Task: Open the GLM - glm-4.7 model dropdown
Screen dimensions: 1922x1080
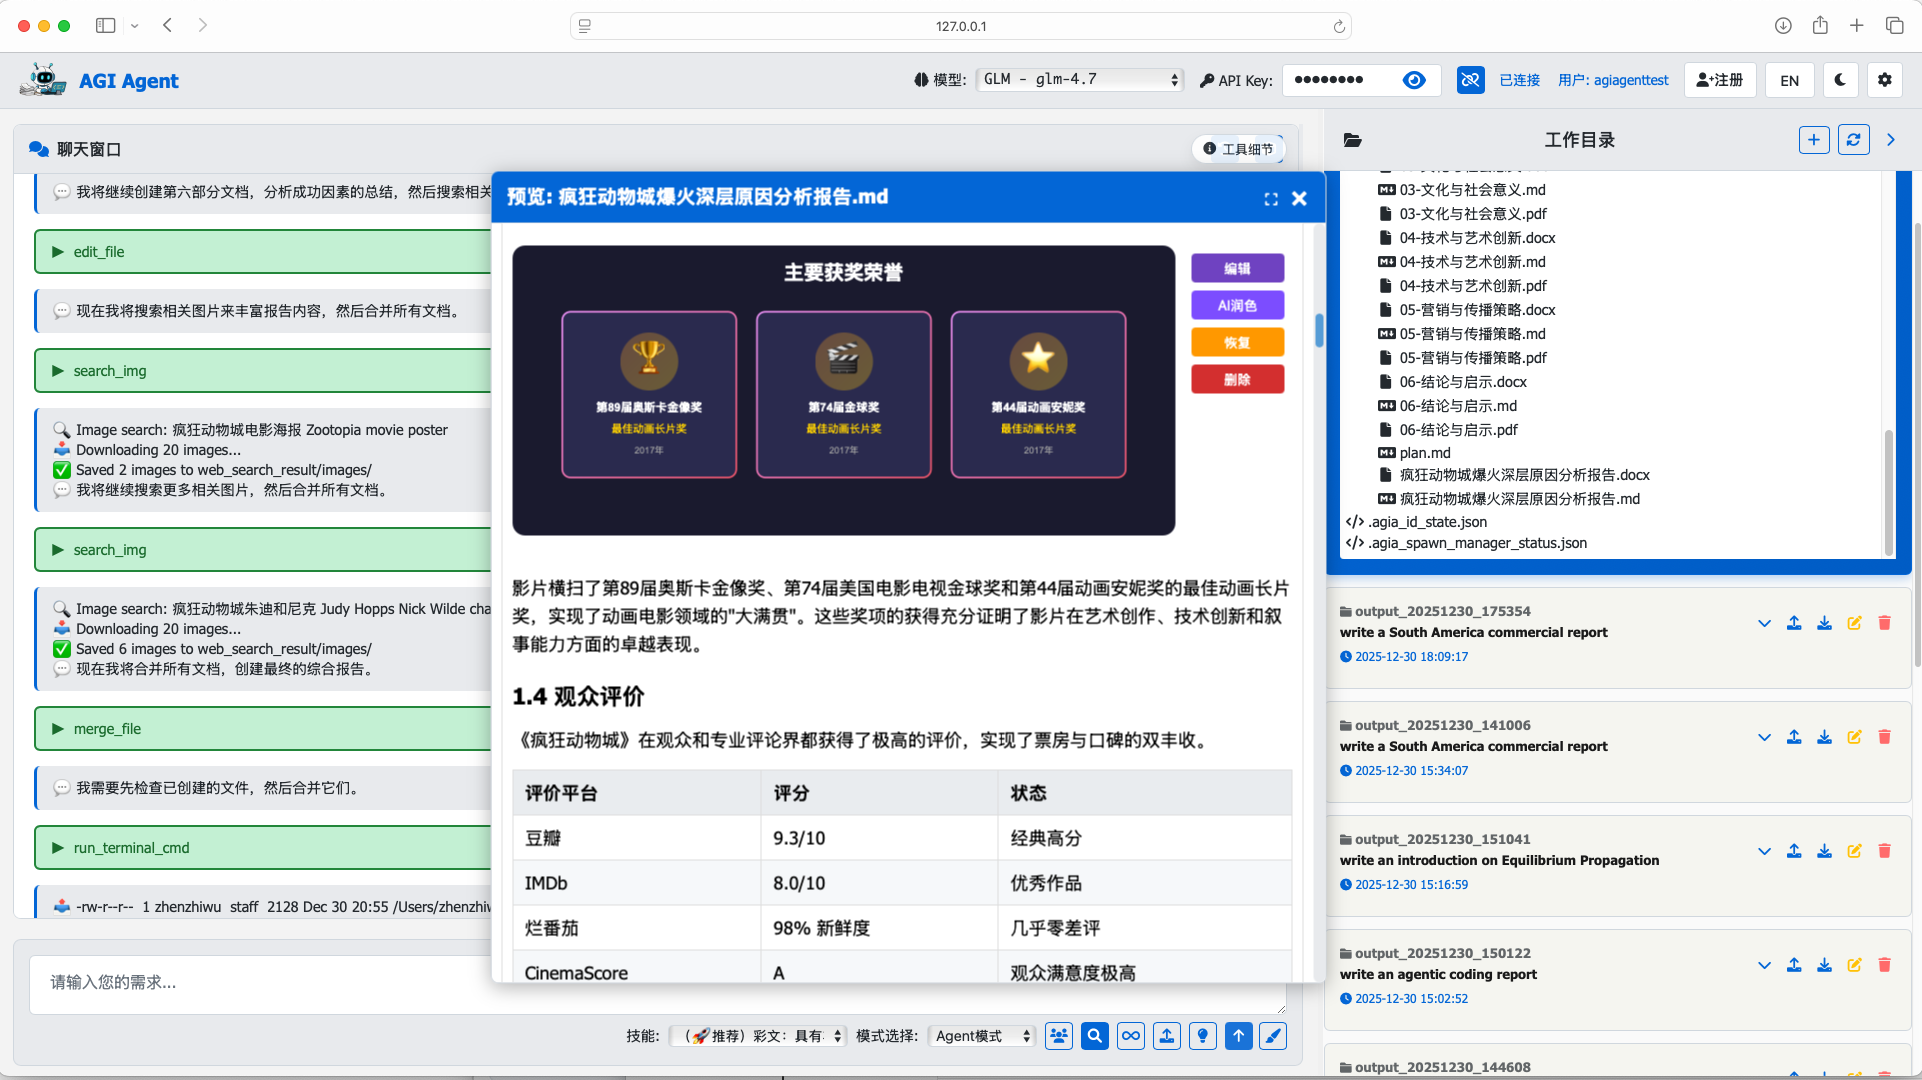Action: pyautogui.click(x=1080, y=79)
